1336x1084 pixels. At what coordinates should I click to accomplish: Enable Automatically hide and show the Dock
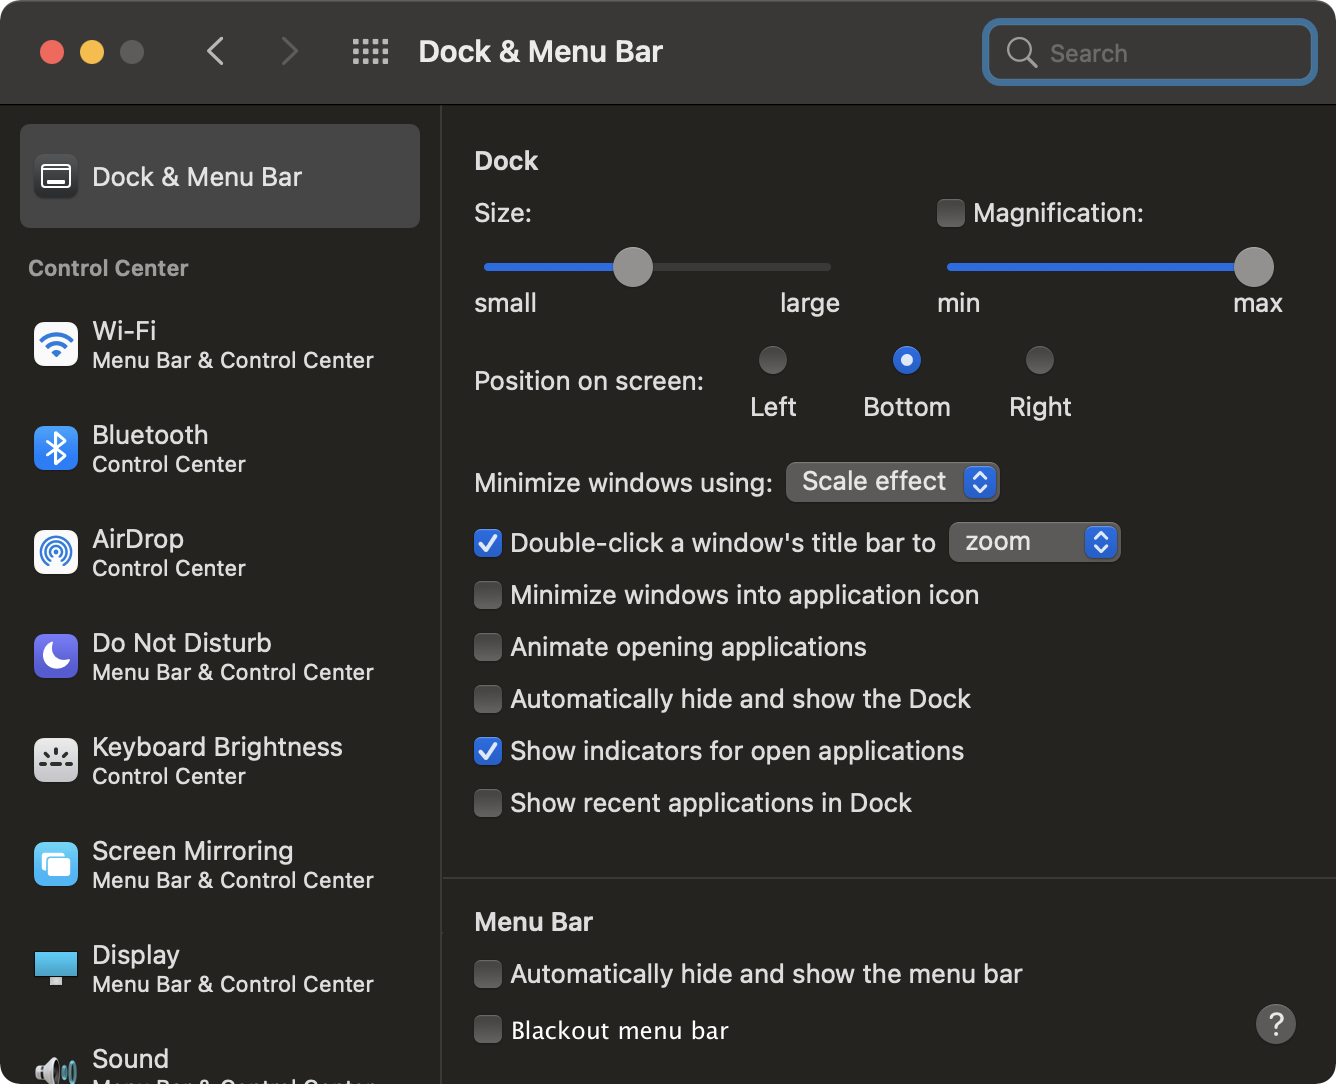point(488,699)
